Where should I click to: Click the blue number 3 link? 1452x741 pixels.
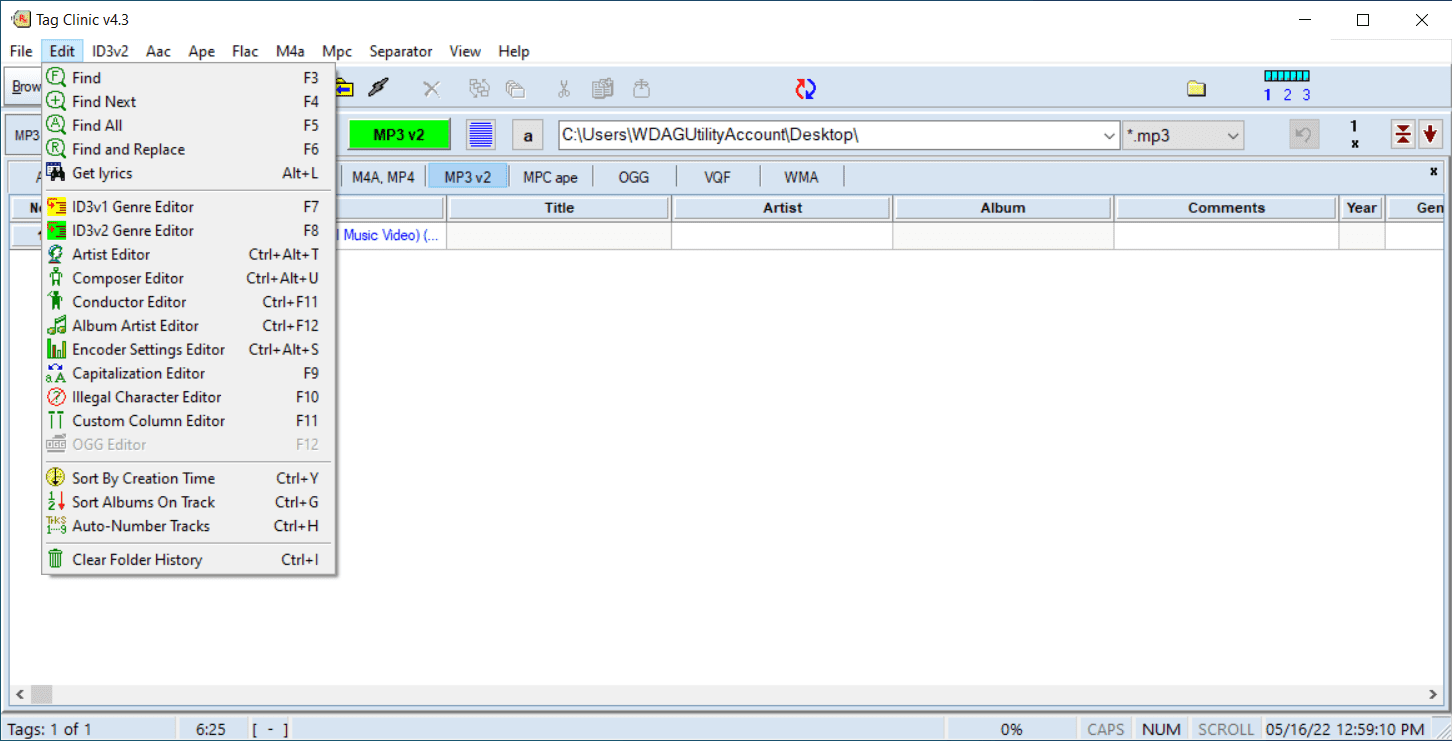1306,96
